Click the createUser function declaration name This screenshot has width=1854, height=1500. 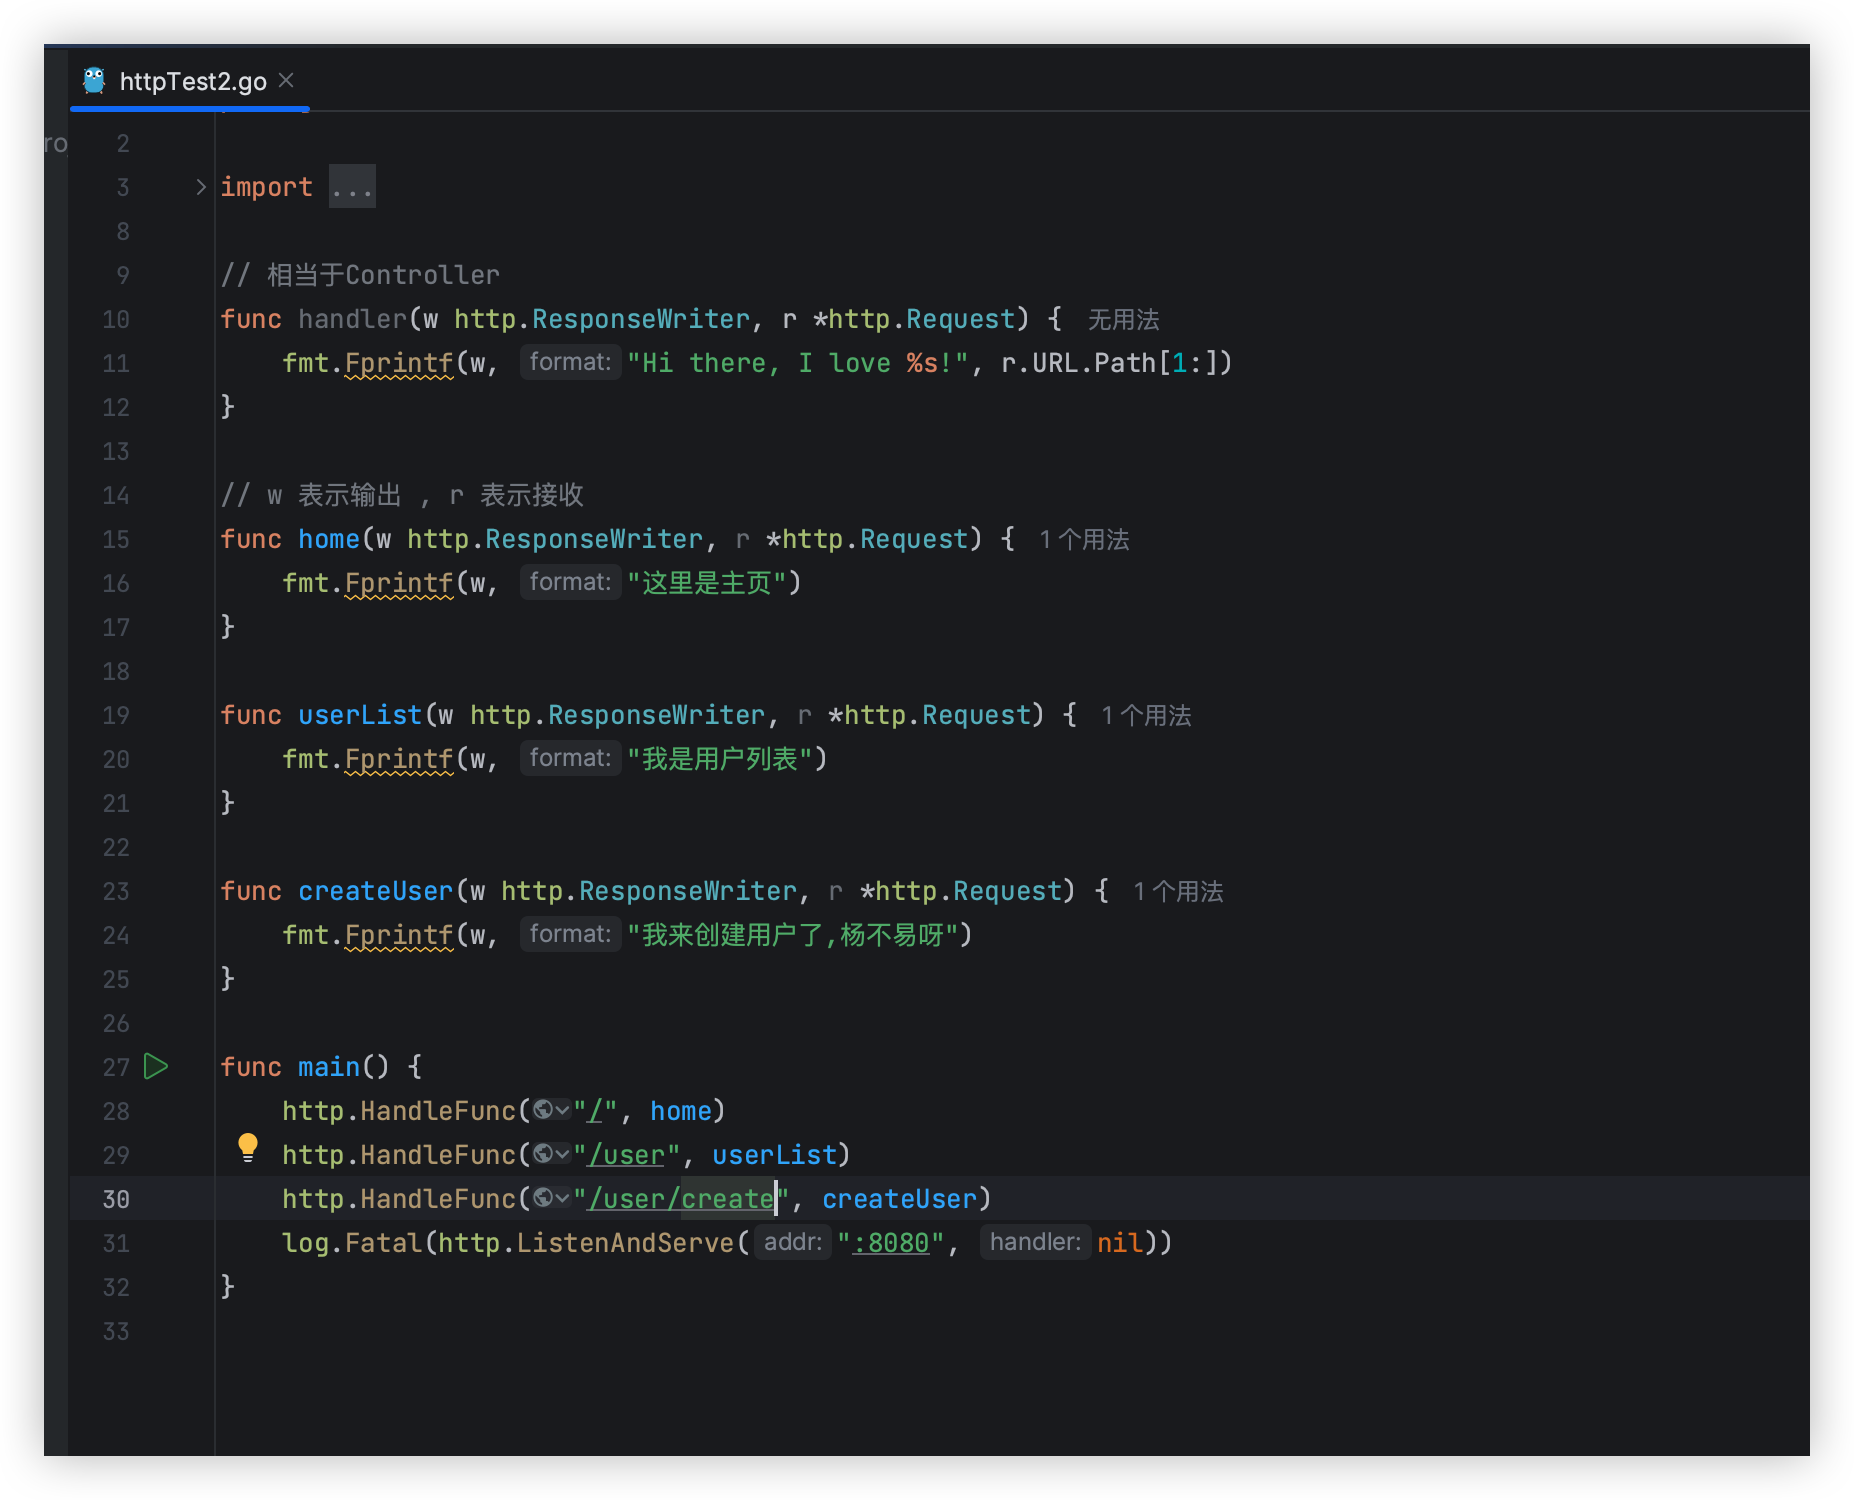pos(376,891)
